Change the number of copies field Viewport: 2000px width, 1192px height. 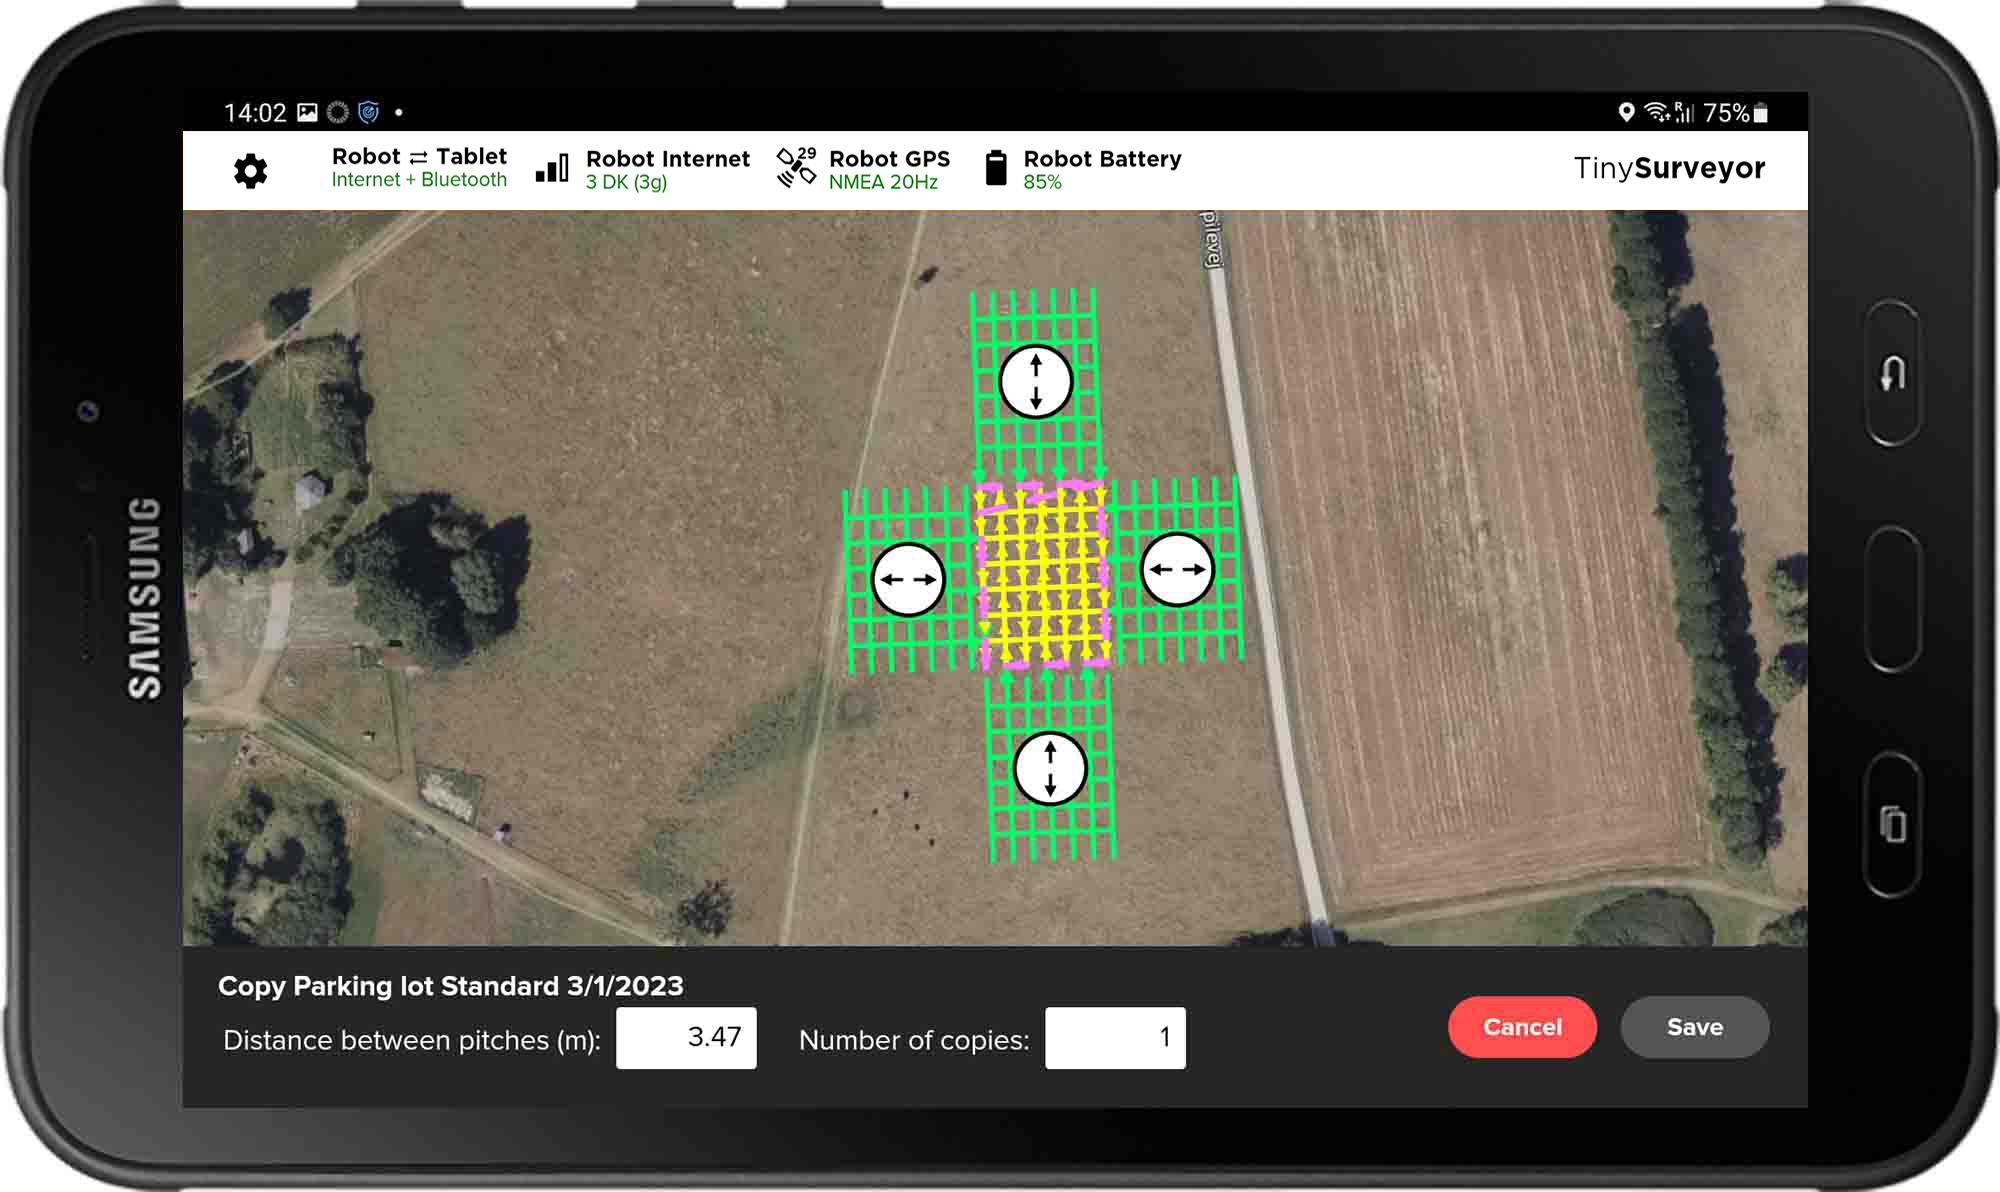(1115, 1038)
